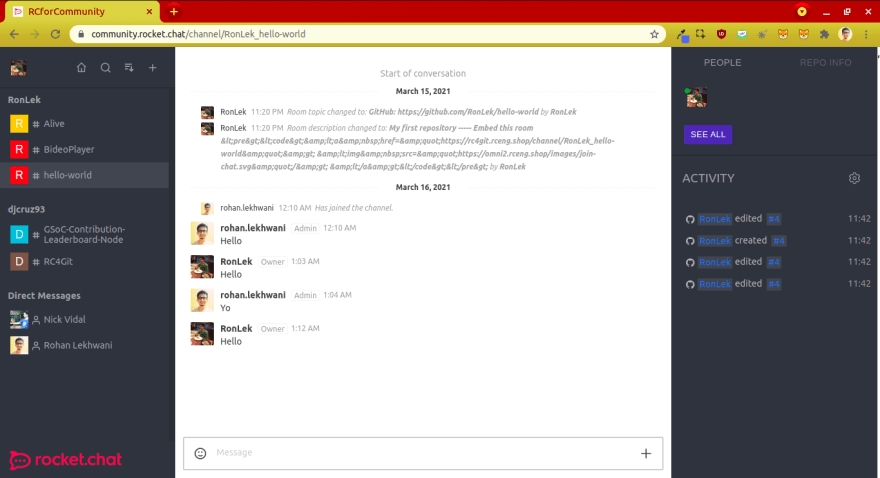Open the extensions puzzle icon
The image size is (880, 478).
[x=824, y=34]
